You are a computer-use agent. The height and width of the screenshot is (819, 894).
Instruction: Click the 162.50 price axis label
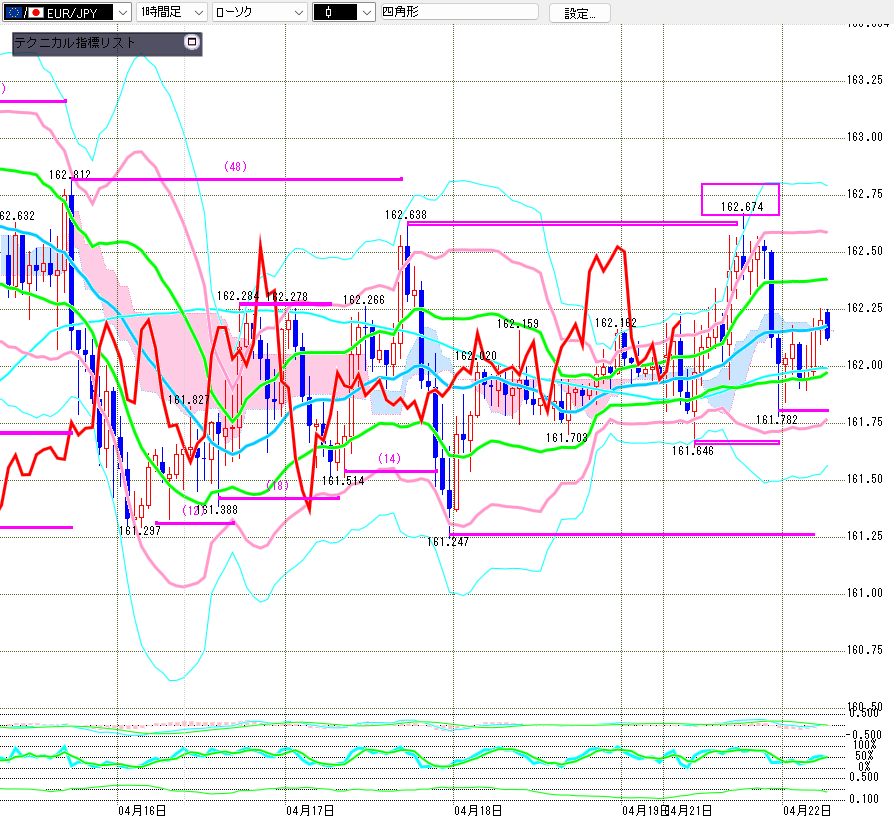click(864, 251)
